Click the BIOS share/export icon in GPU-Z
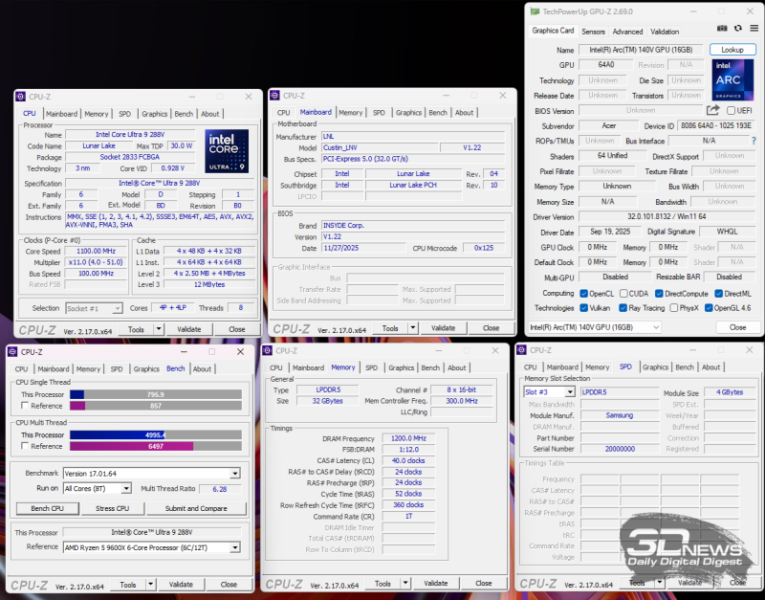 tap(713, 110)
